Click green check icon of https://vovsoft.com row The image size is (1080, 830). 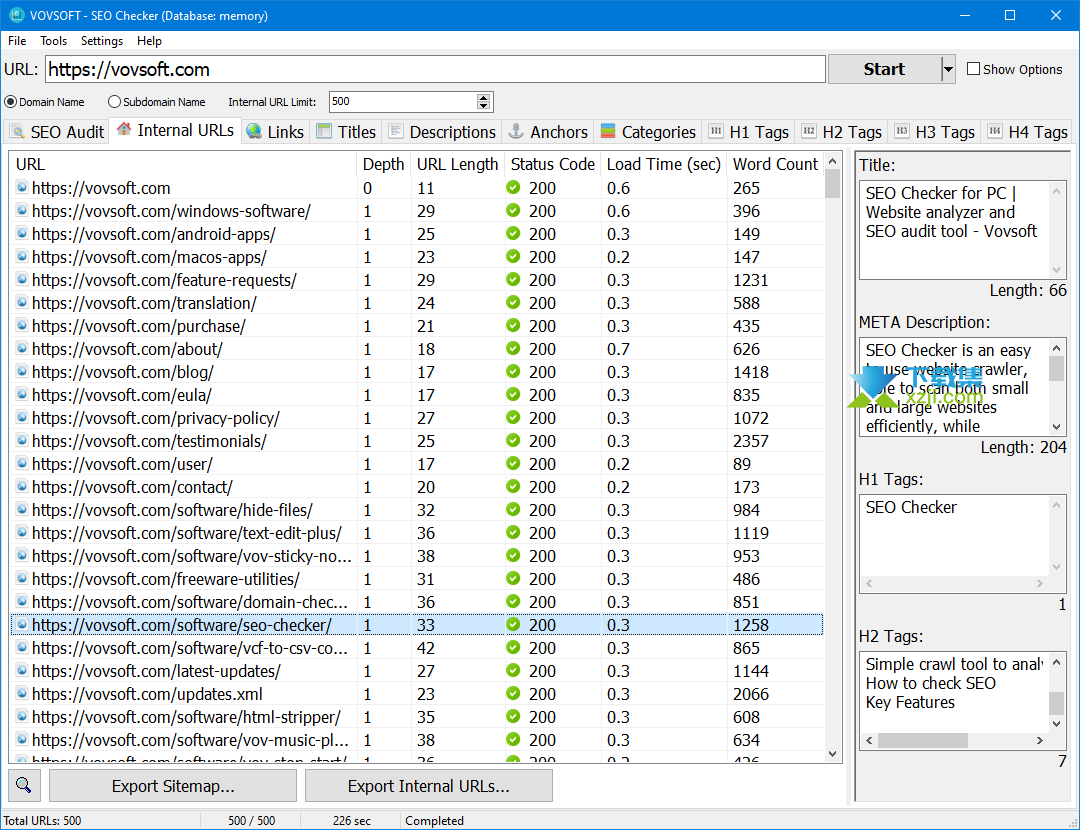point(513,187)
